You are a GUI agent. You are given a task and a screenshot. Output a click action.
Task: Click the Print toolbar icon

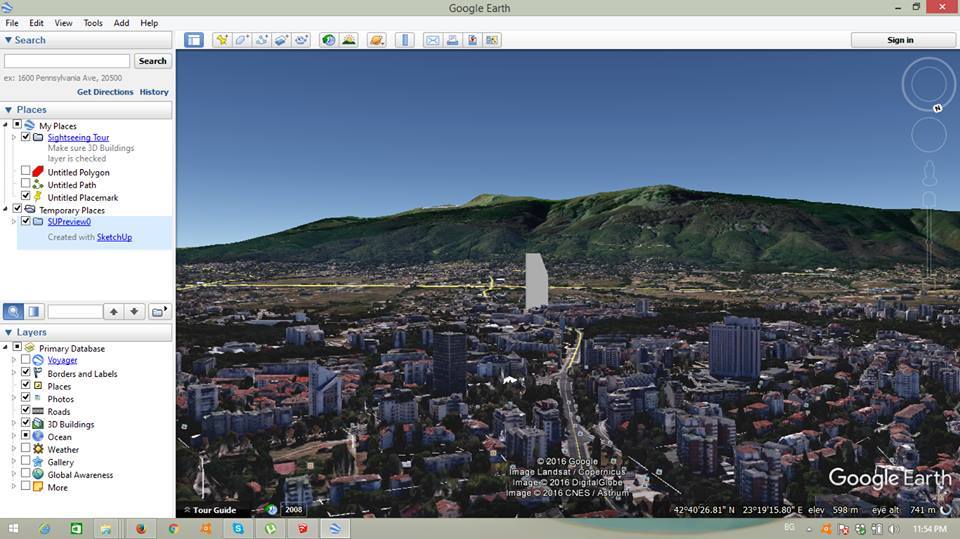click(452, 40)
